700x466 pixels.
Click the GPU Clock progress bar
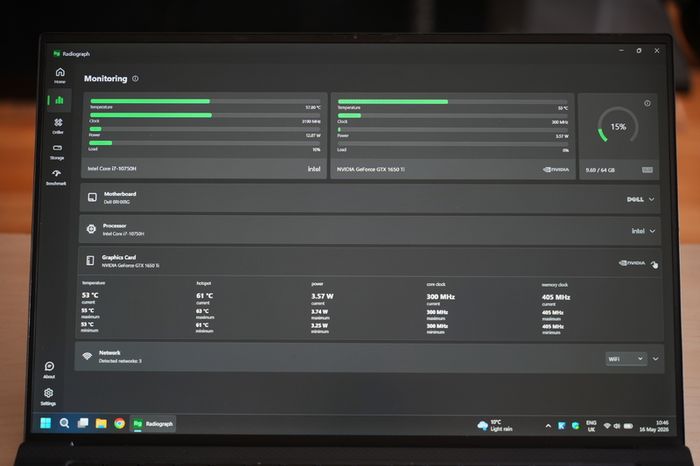pos(453,116)
